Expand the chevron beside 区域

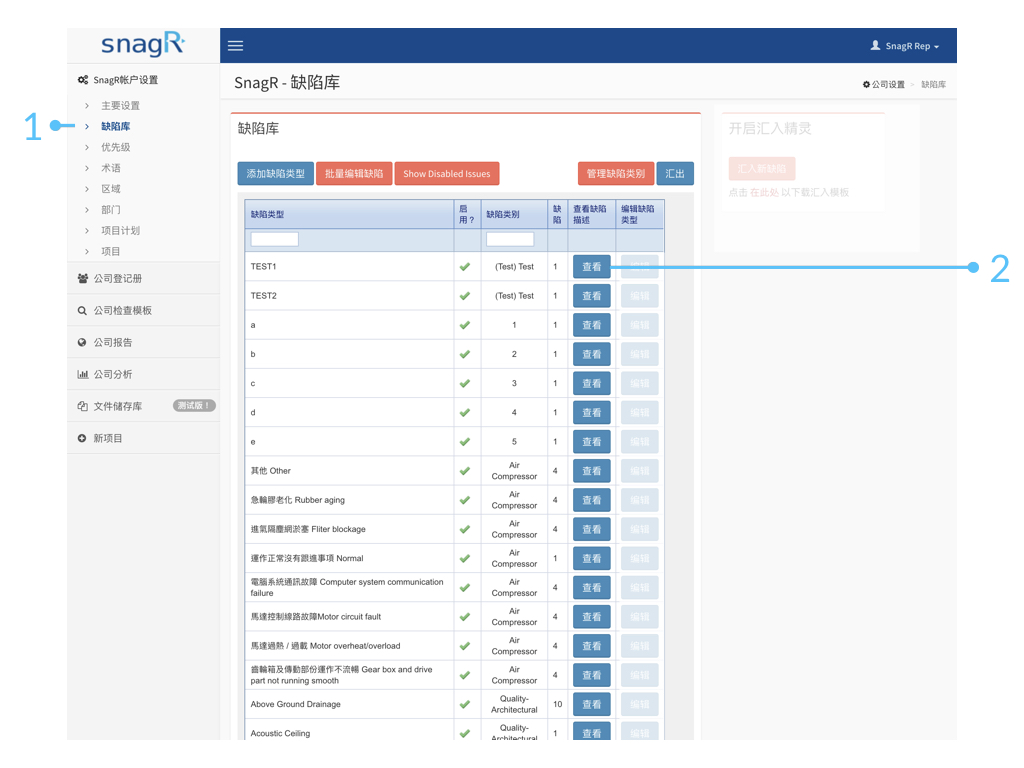(x=87, y=189)
